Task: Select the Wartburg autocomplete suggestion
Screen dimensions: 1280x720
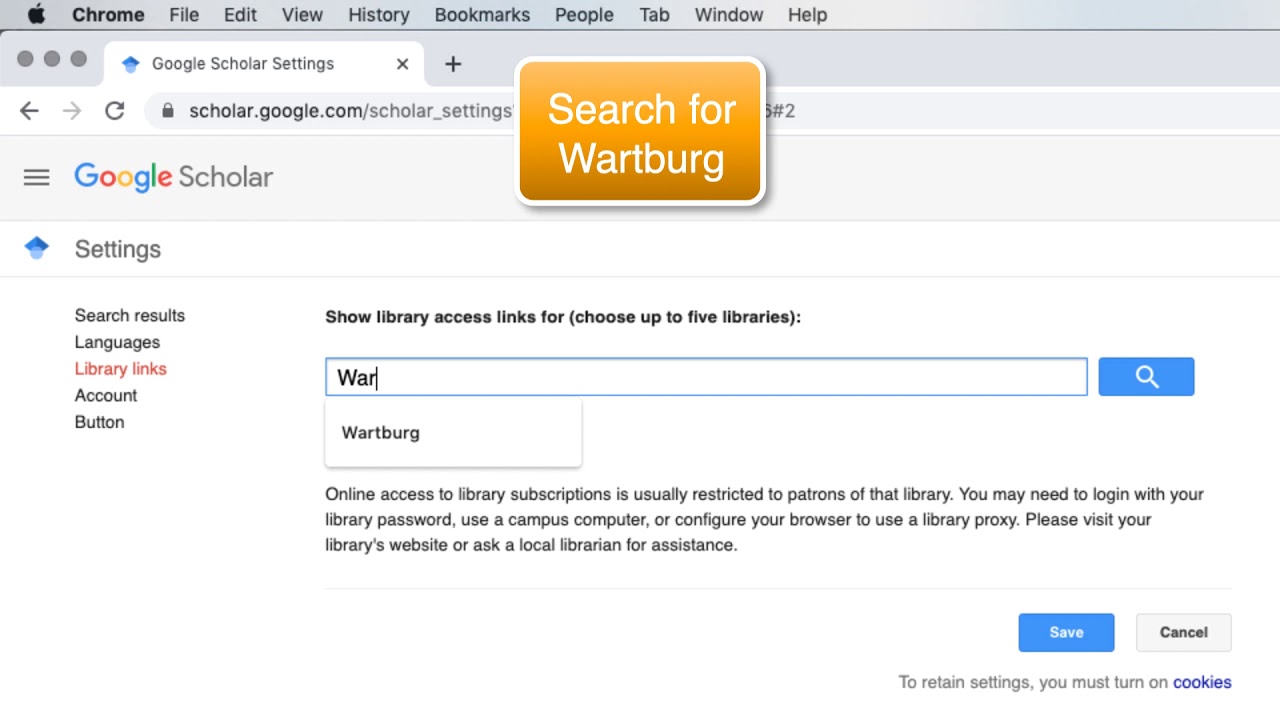Action: point(381,433)
